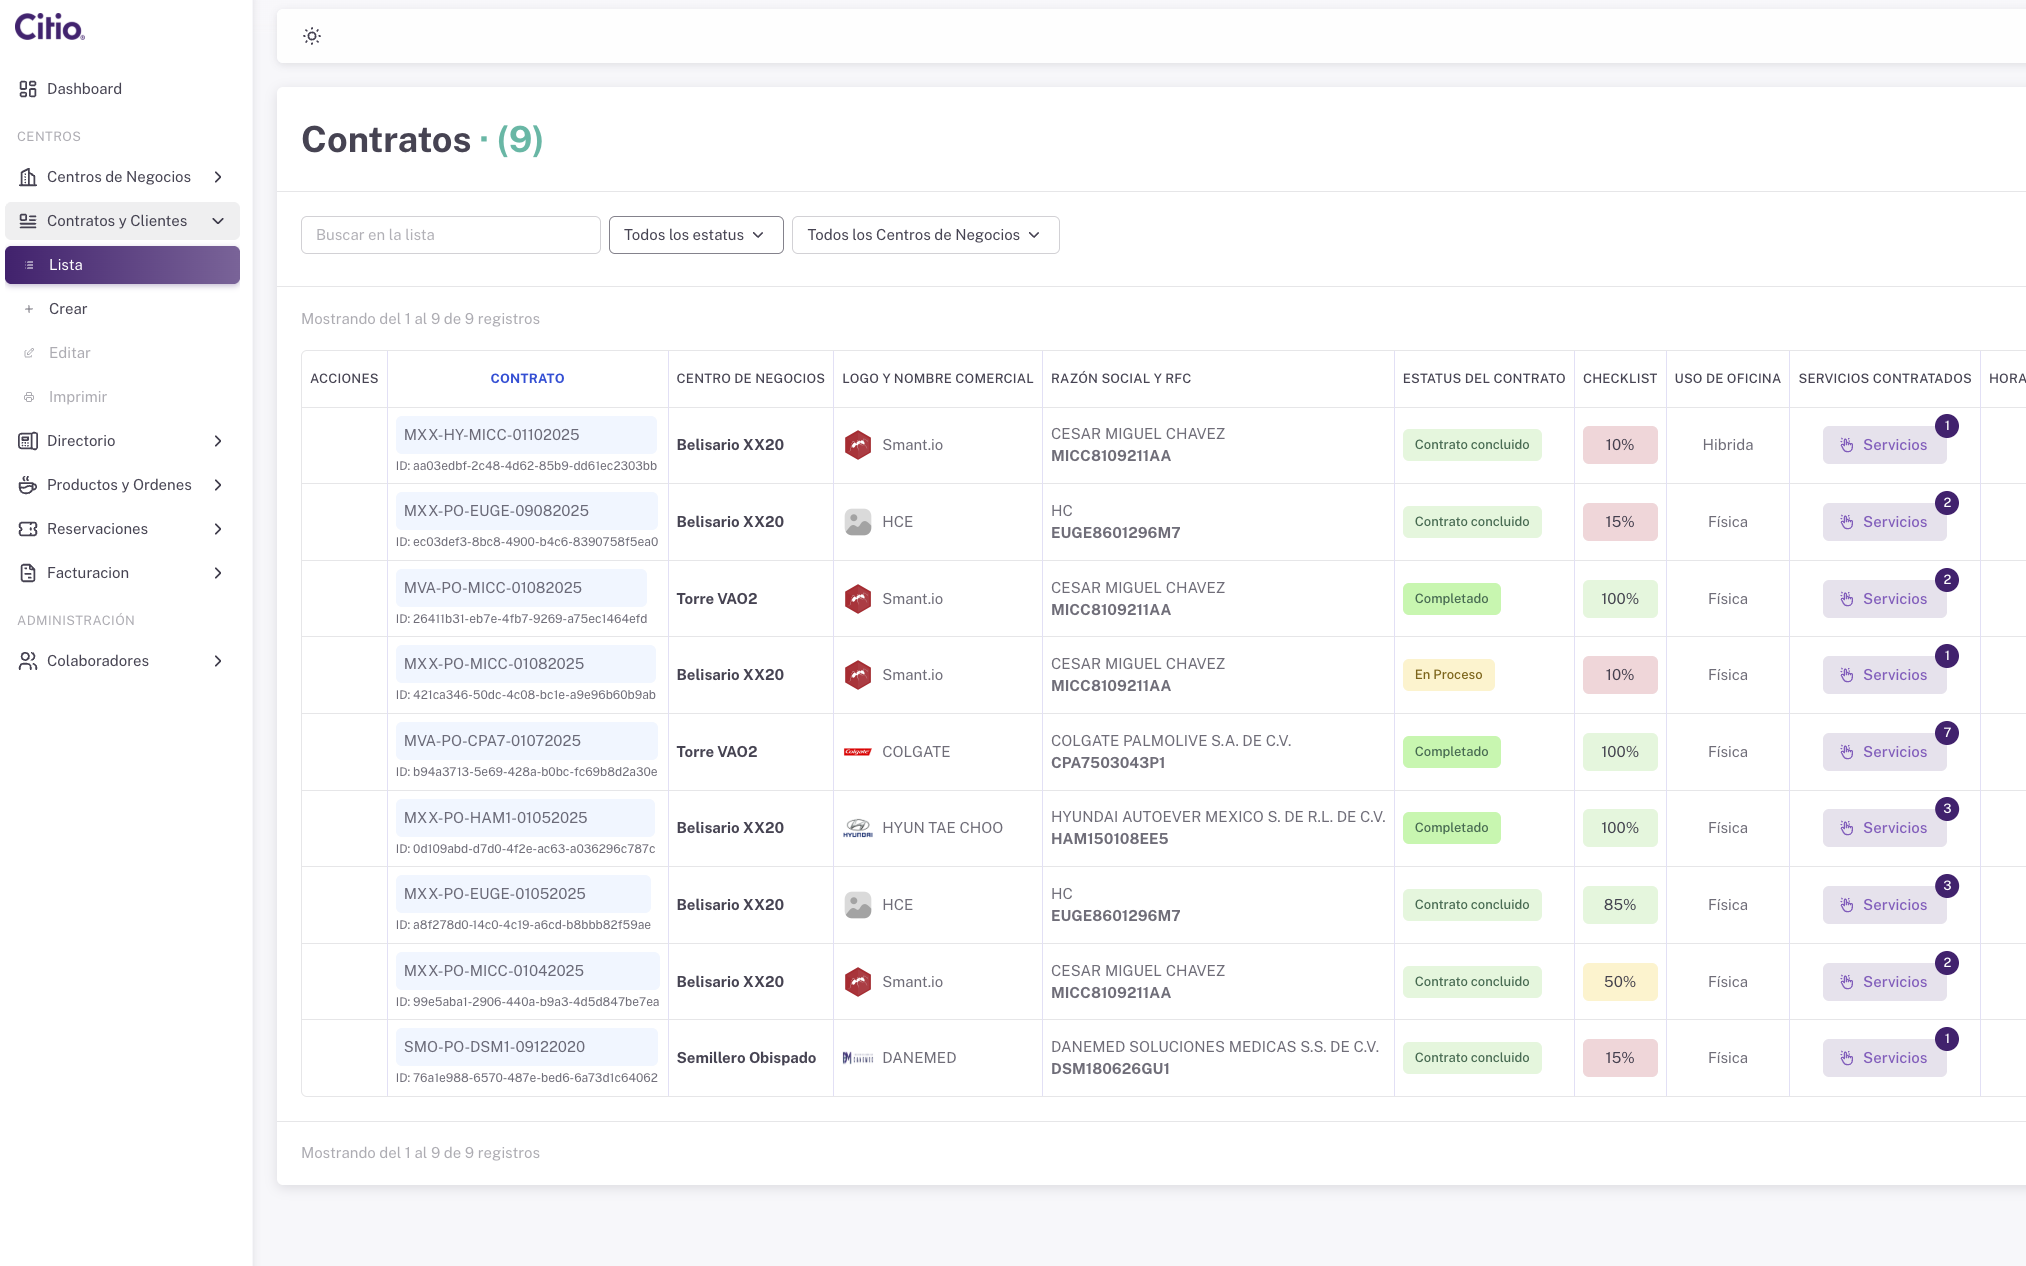Open Todos los Centros de Negocios filter
The height and width of the screenshot is (1266, 2026).
click(x=924, y=235)
